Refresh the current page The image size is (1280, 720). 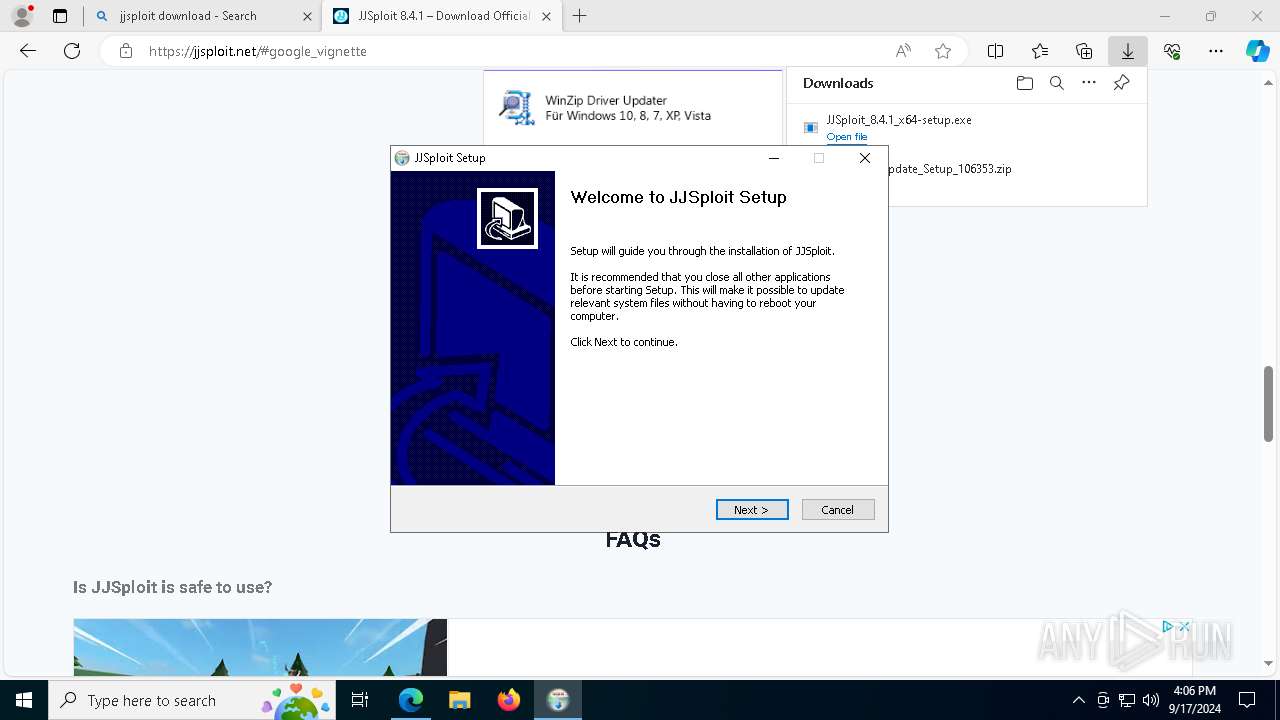coord(72,51)
